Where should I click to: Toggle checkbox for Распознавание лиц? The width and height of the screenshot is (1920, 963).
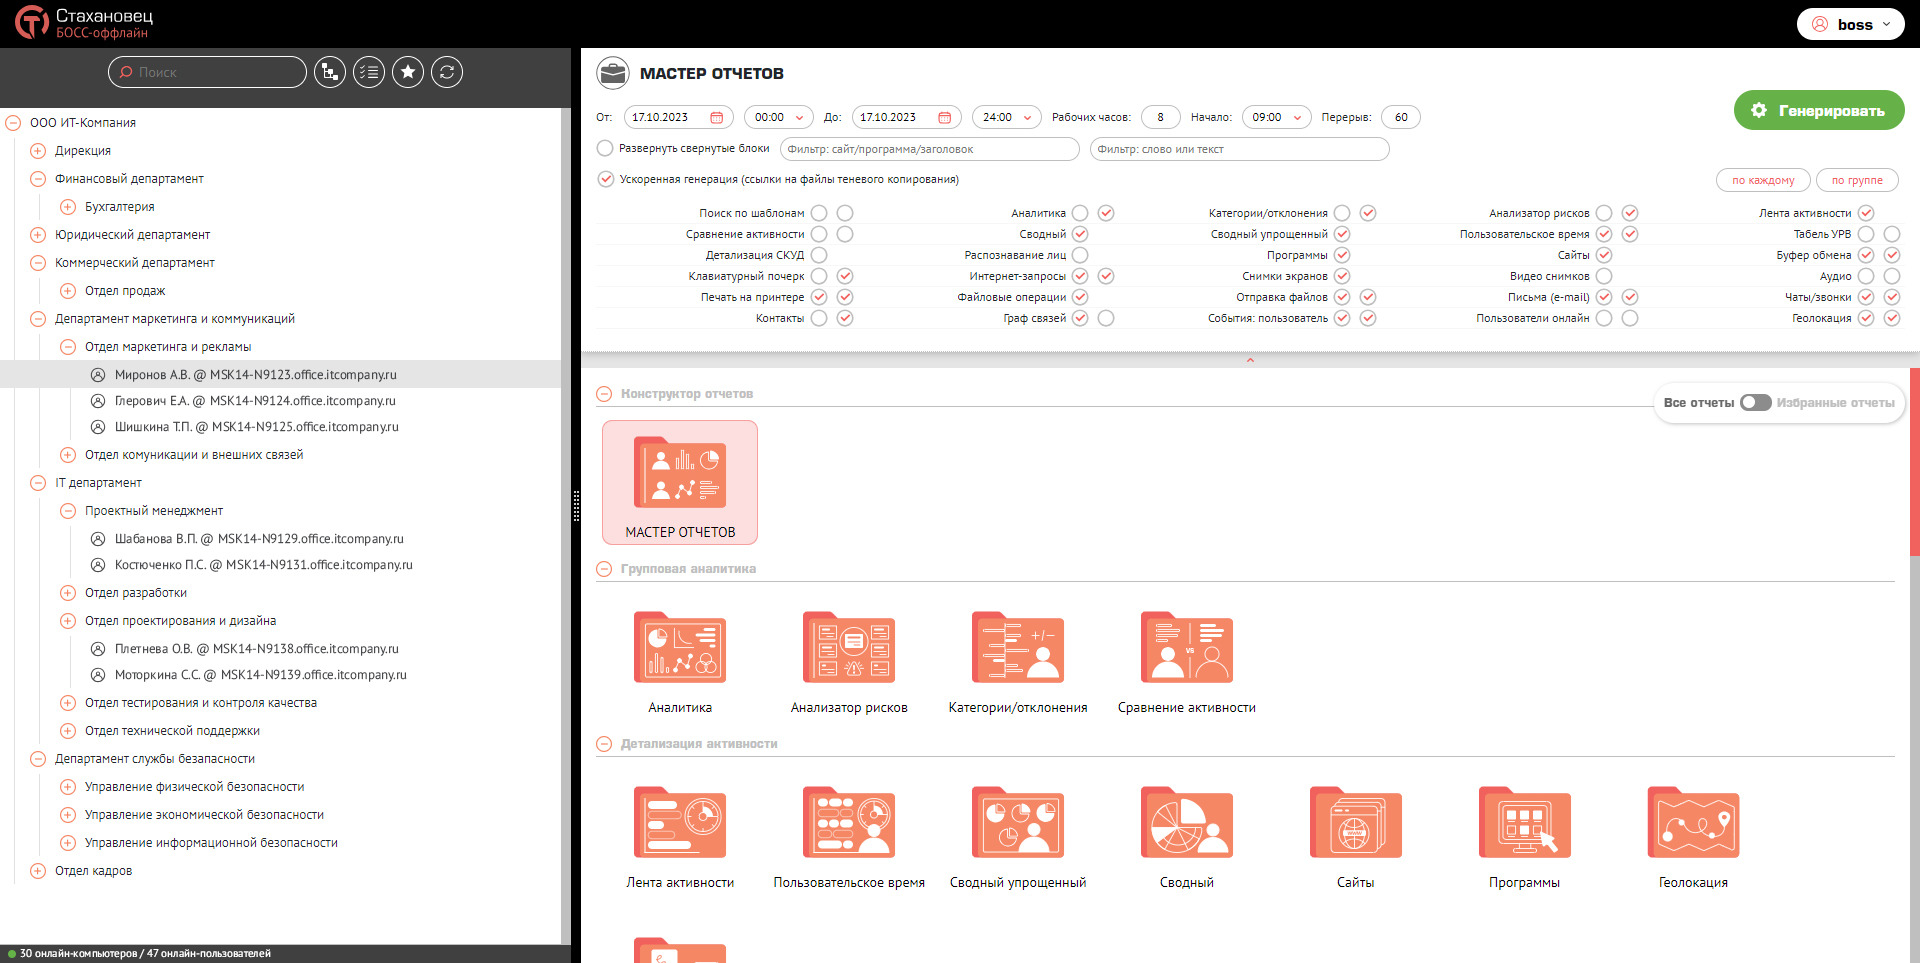pyautogui.click(x=1080, y=255)
